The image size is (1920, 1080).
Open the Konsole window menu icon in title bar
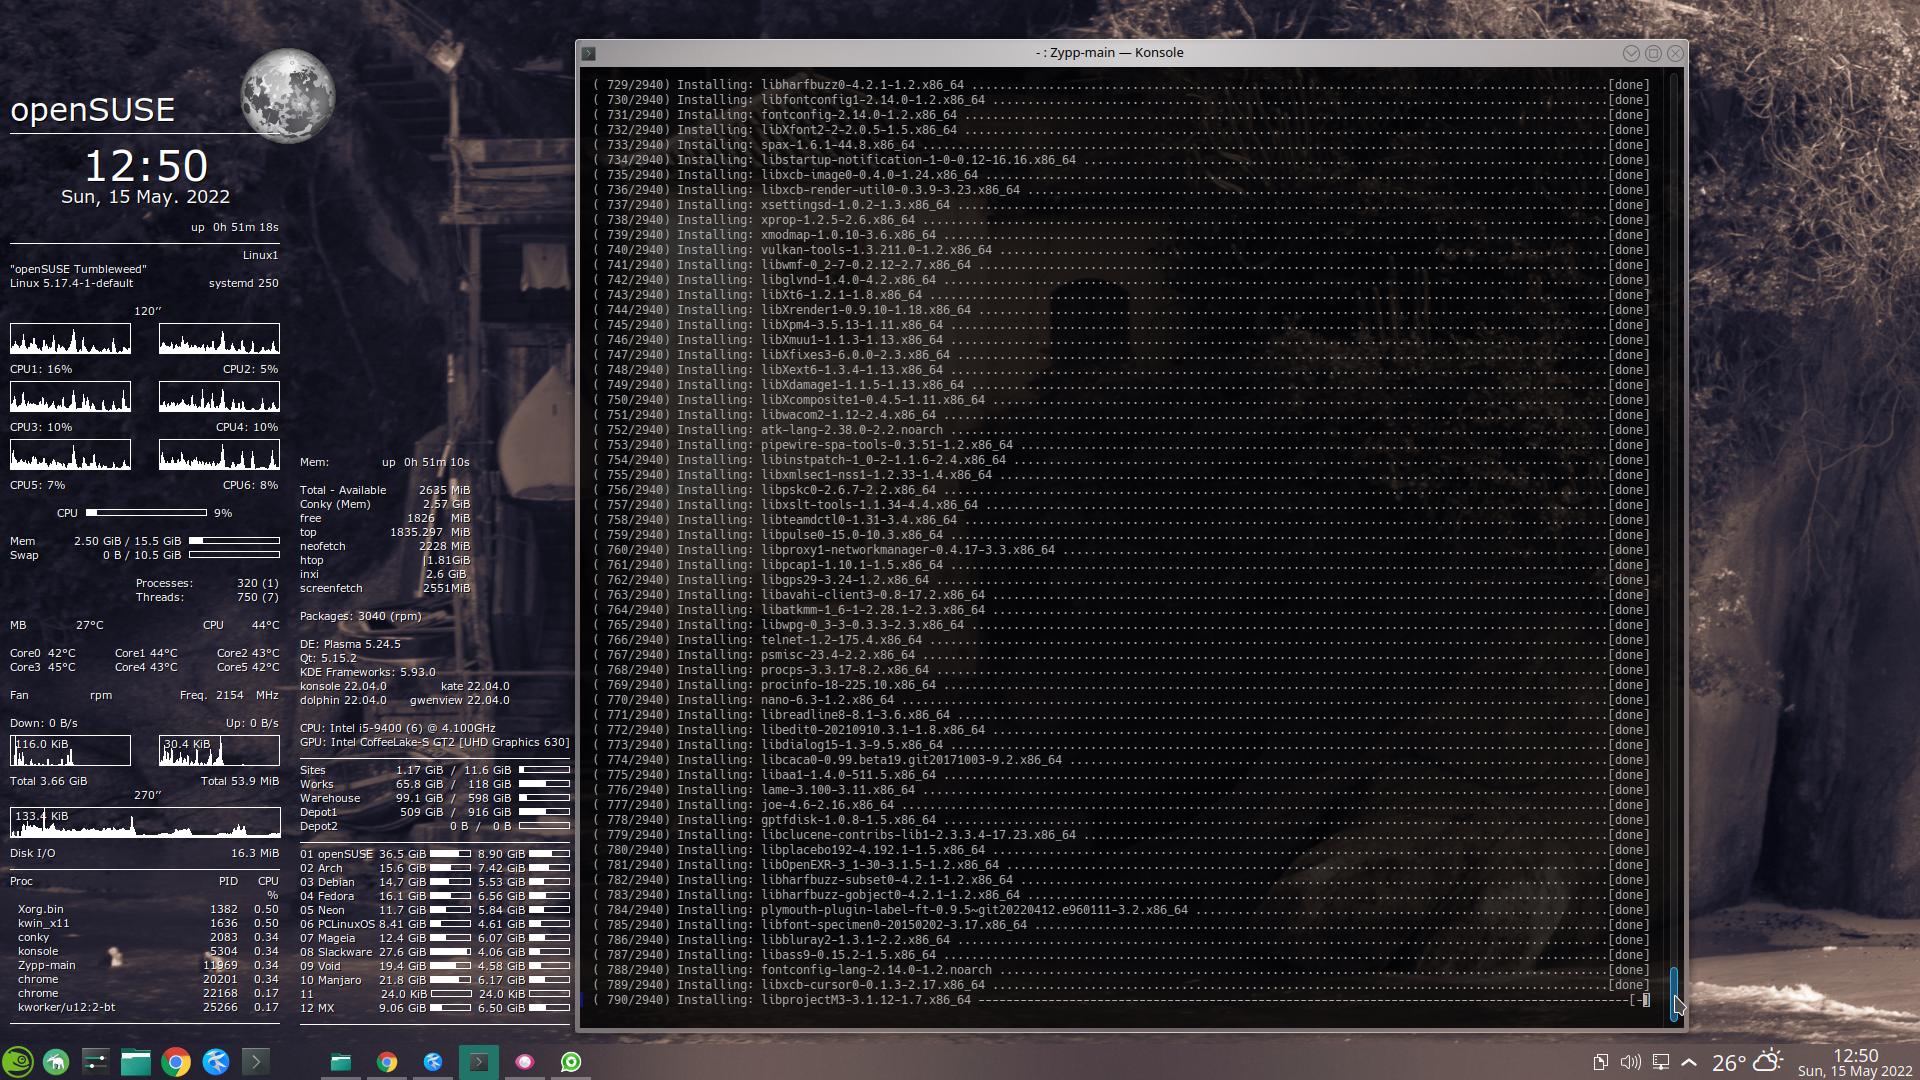(589, 53)
